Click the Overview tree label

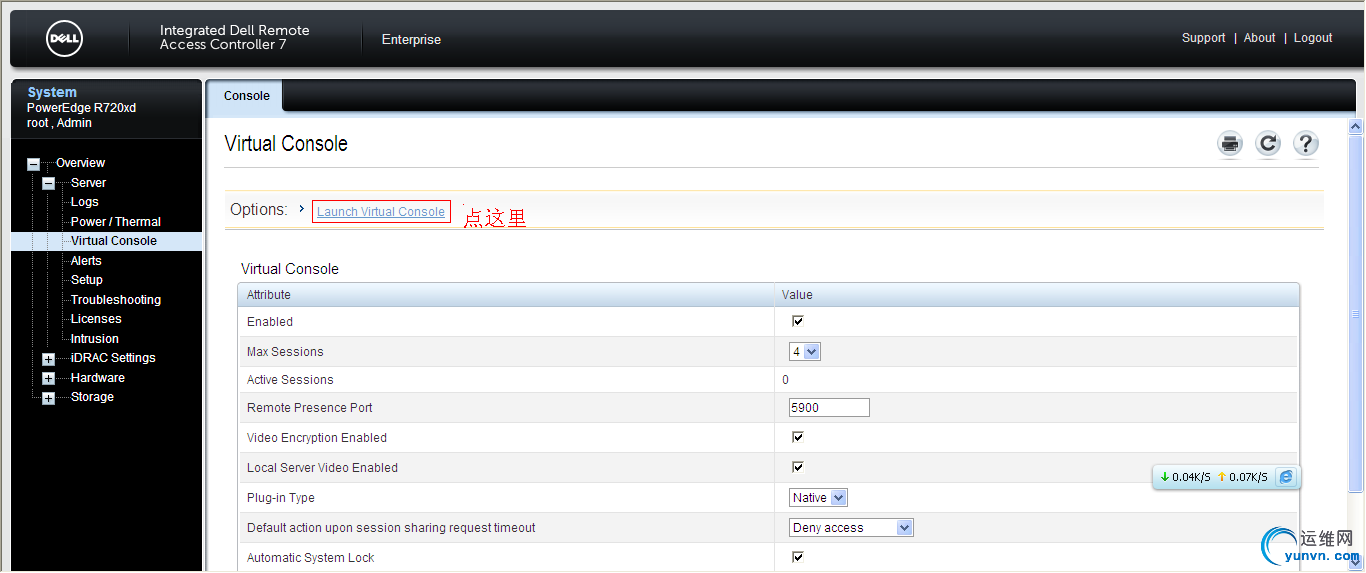pyautogui.click(x=80, y=163)
